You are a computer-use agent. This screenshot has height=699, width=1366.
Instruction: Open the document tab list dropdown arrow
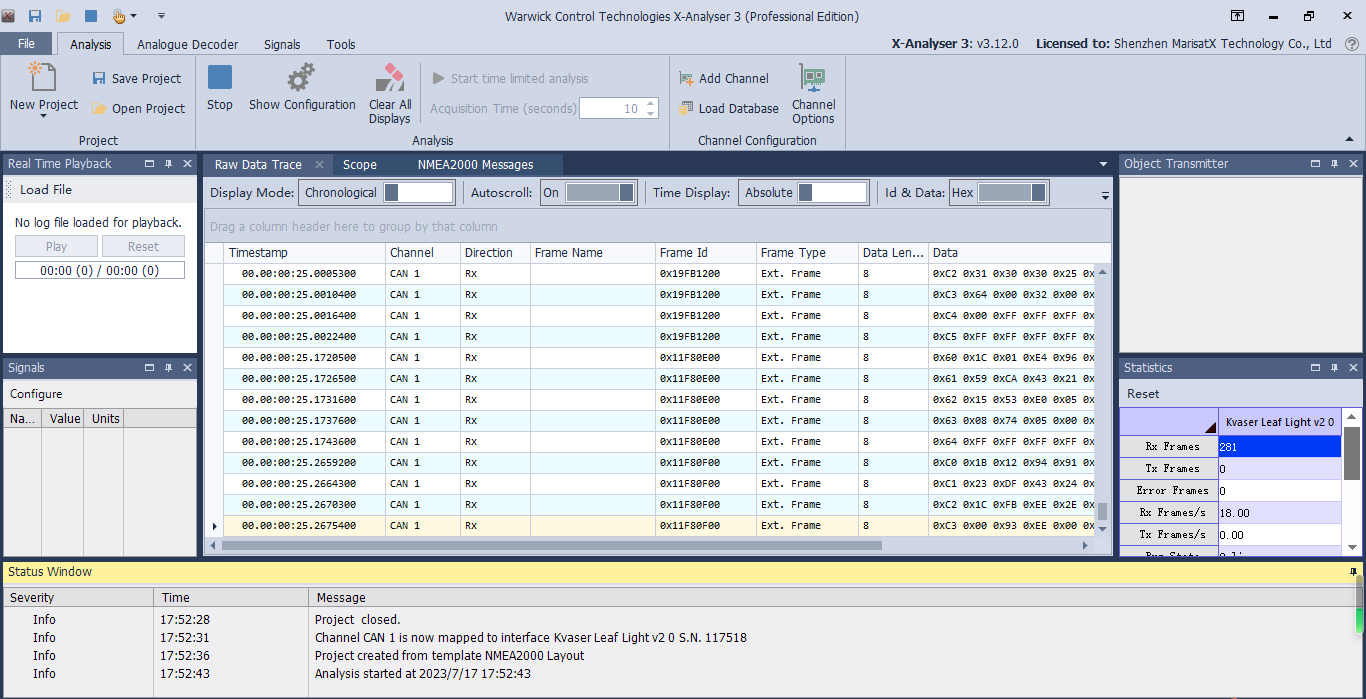[1103, 164]
